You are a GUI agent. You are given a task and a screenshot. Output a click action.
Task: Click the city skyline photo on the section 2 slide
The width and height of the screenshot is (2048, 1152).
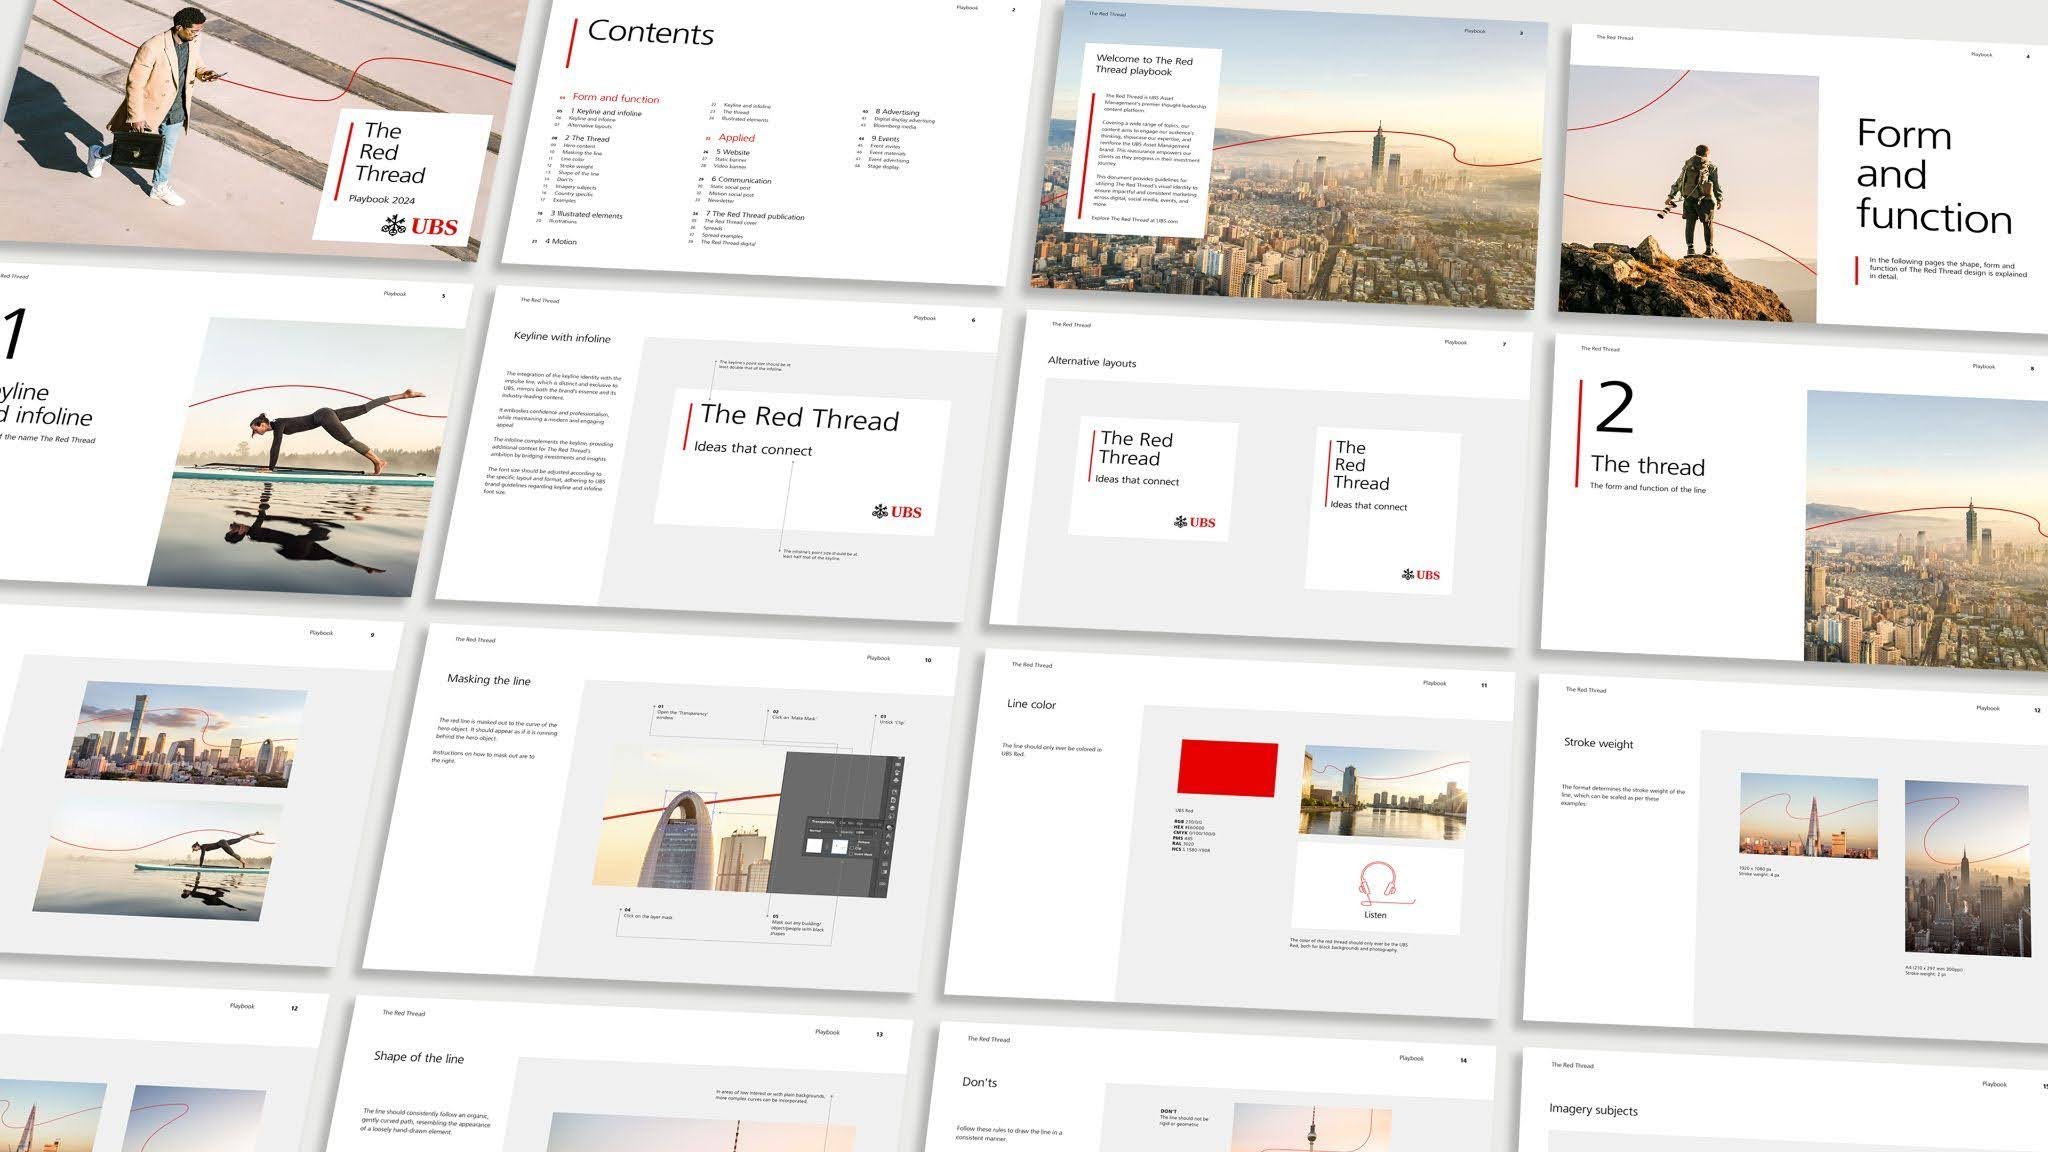pyautogui.click(x=1925, y=530)
